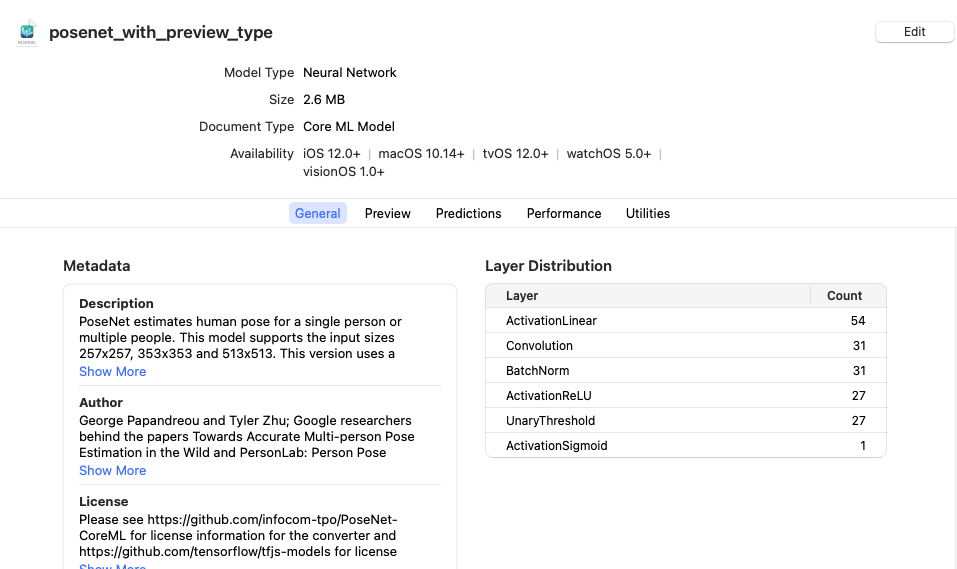Switch to the General tab
The image size is (957, 569).
(x=317, y=213)
